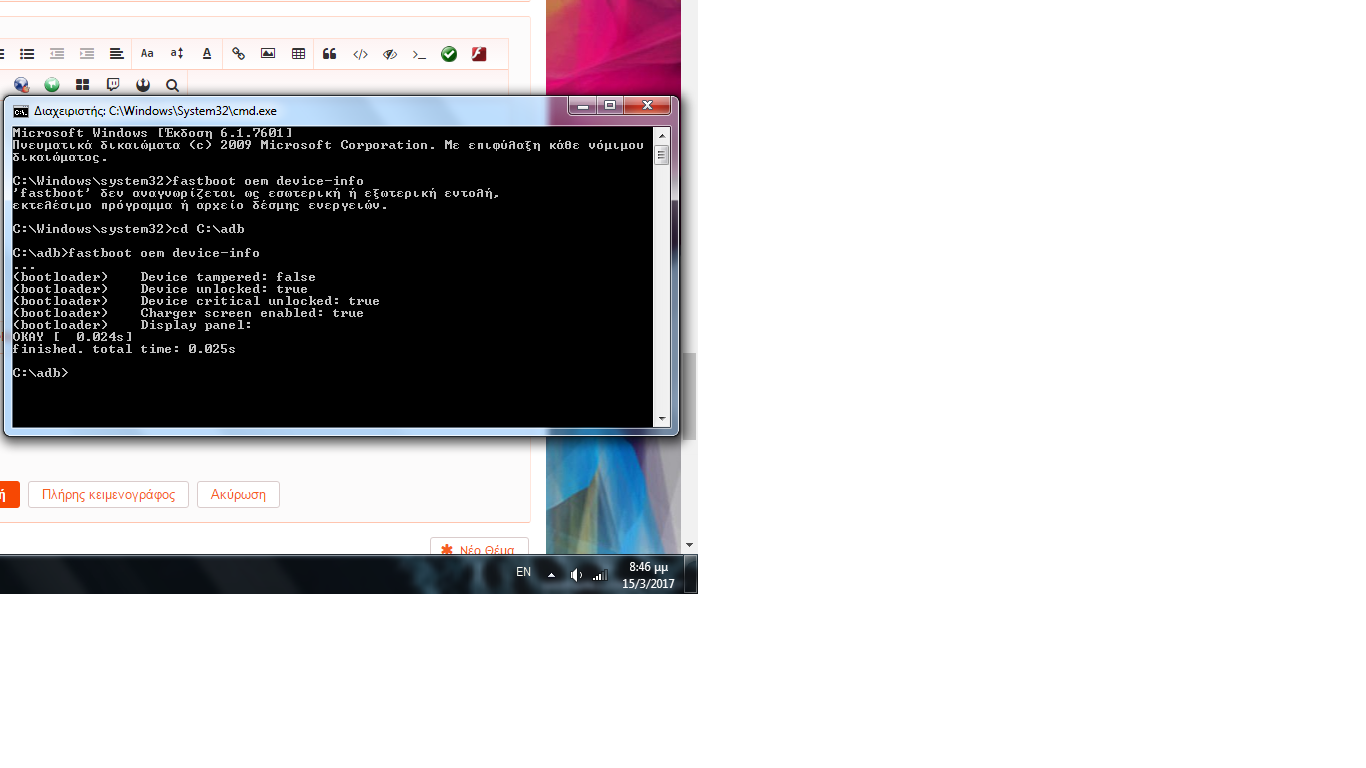The height and width of the screenshot is (768, 1366).
Task: Minimize the cmd.exe window
Action: pyautogui.click(x=582, y=105)
